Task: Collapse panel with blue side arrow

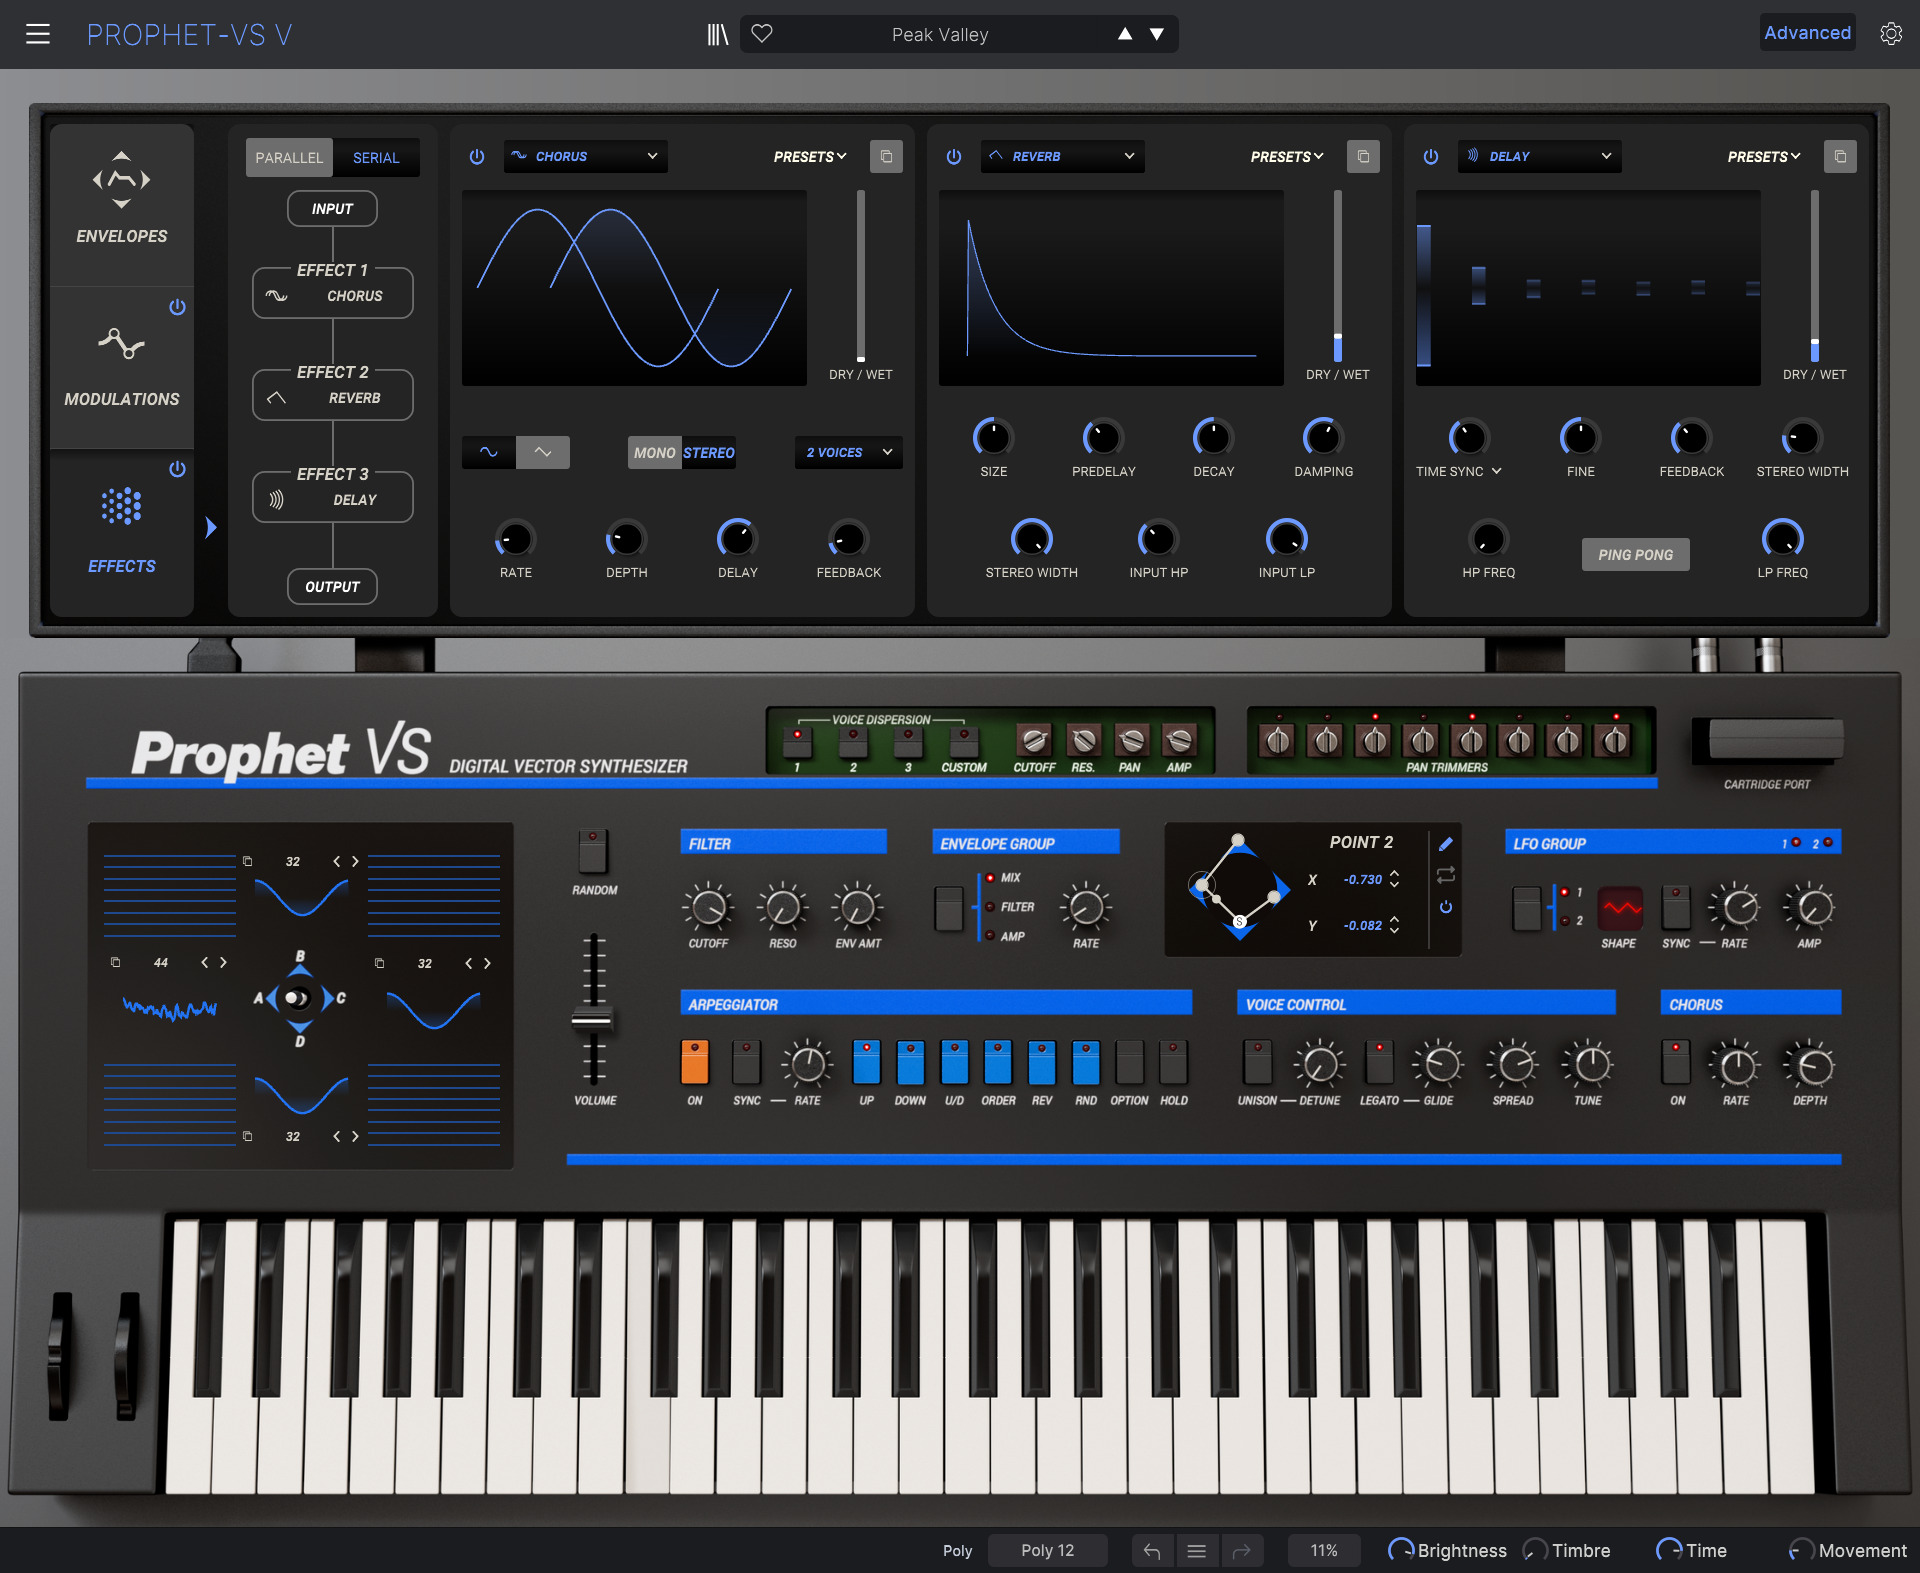Action: 210,528
